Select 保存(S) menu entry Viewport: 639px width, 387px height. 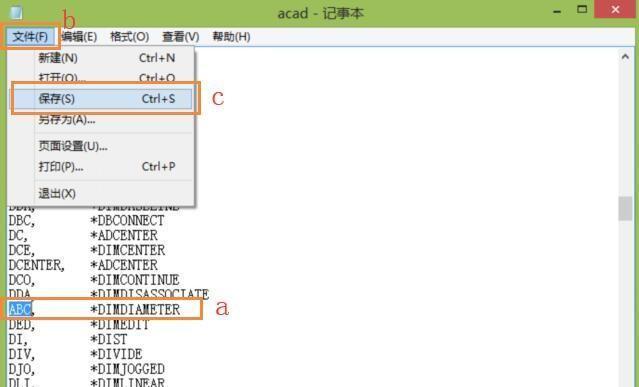click(x=101, y=99)
